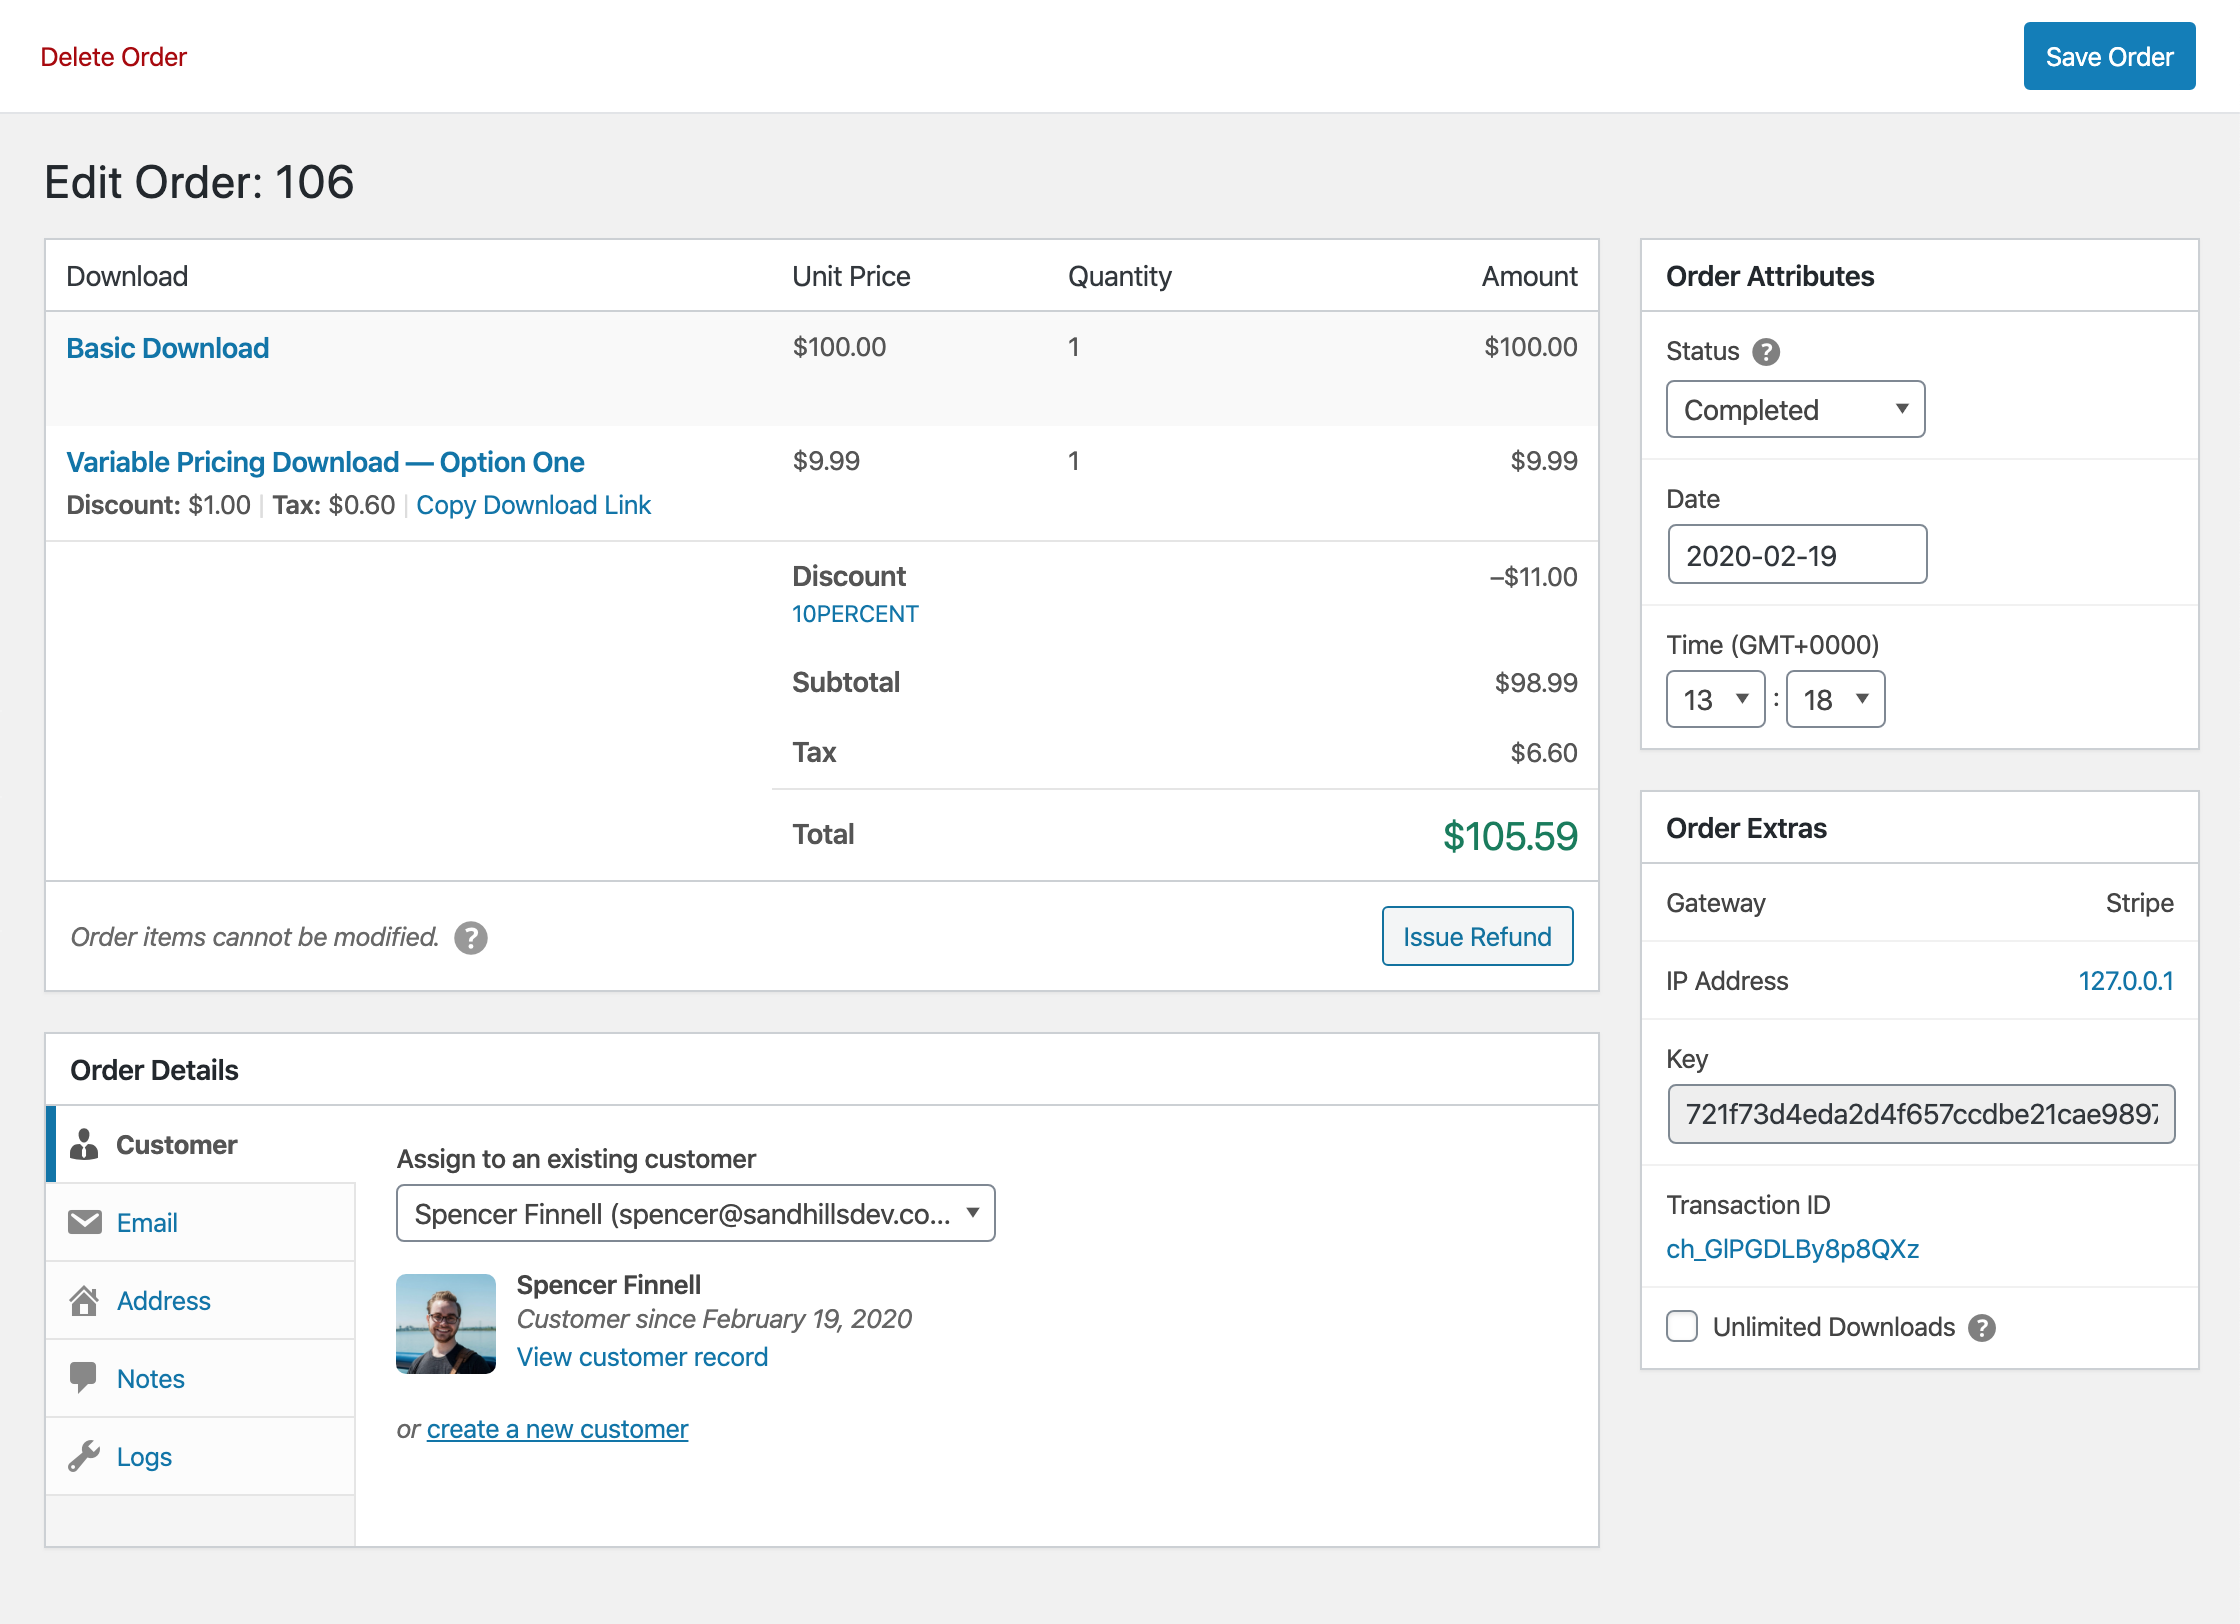Open the existing customer dropdown
Screen dimensions: 2240x1624
696,1213
